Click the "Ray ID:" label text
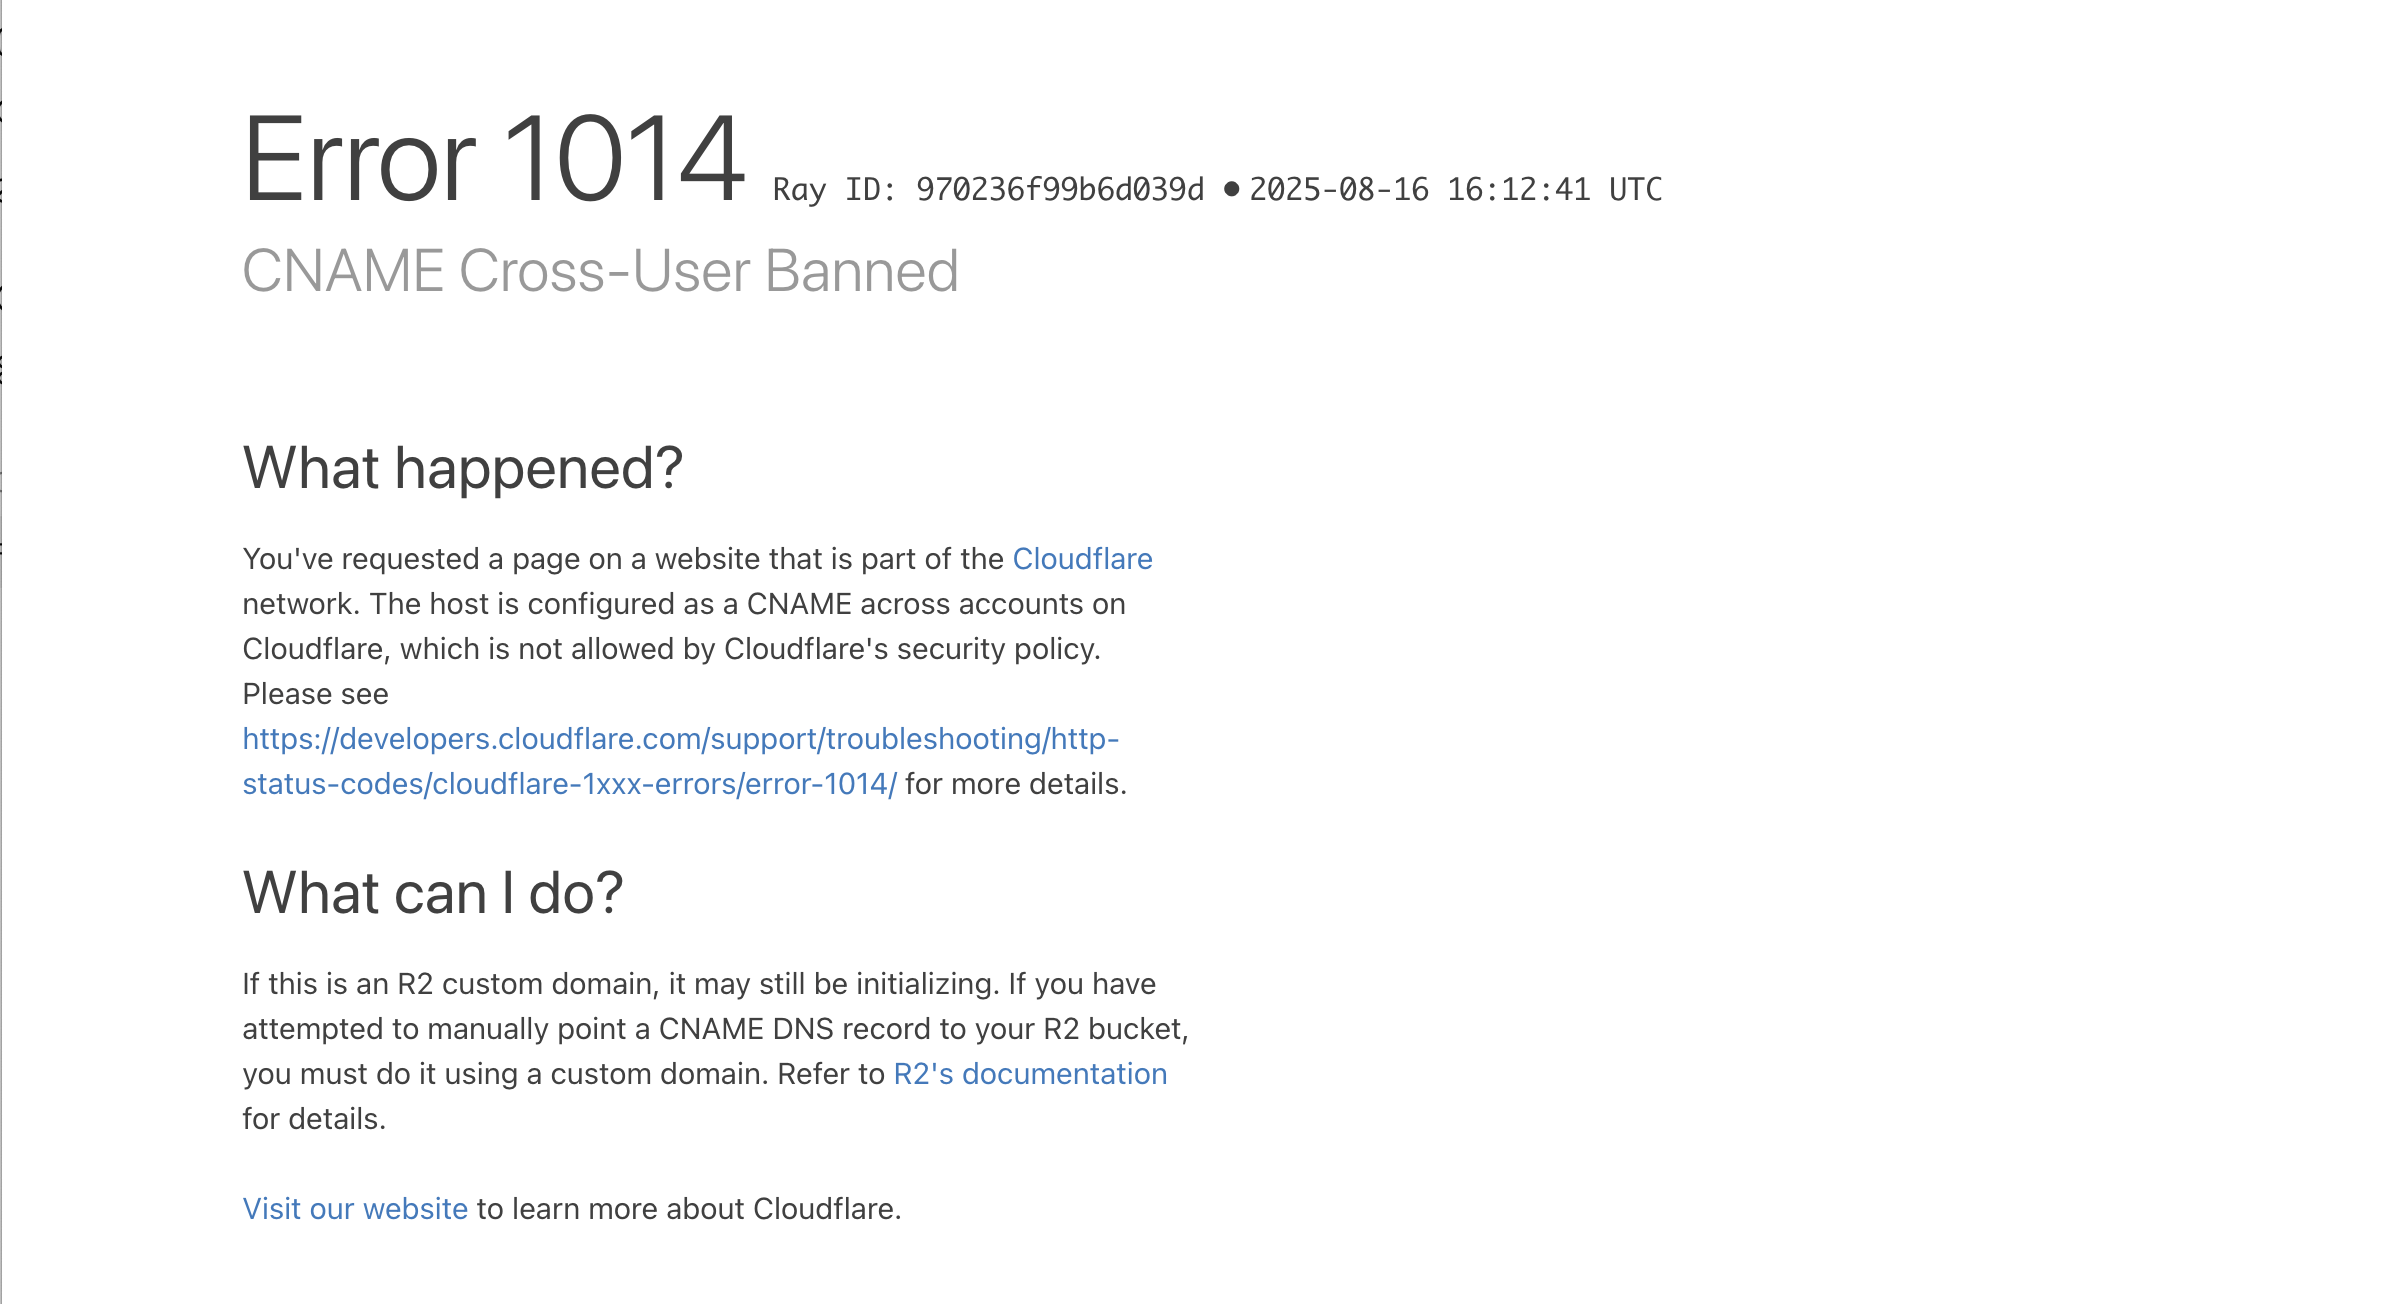 834,189
